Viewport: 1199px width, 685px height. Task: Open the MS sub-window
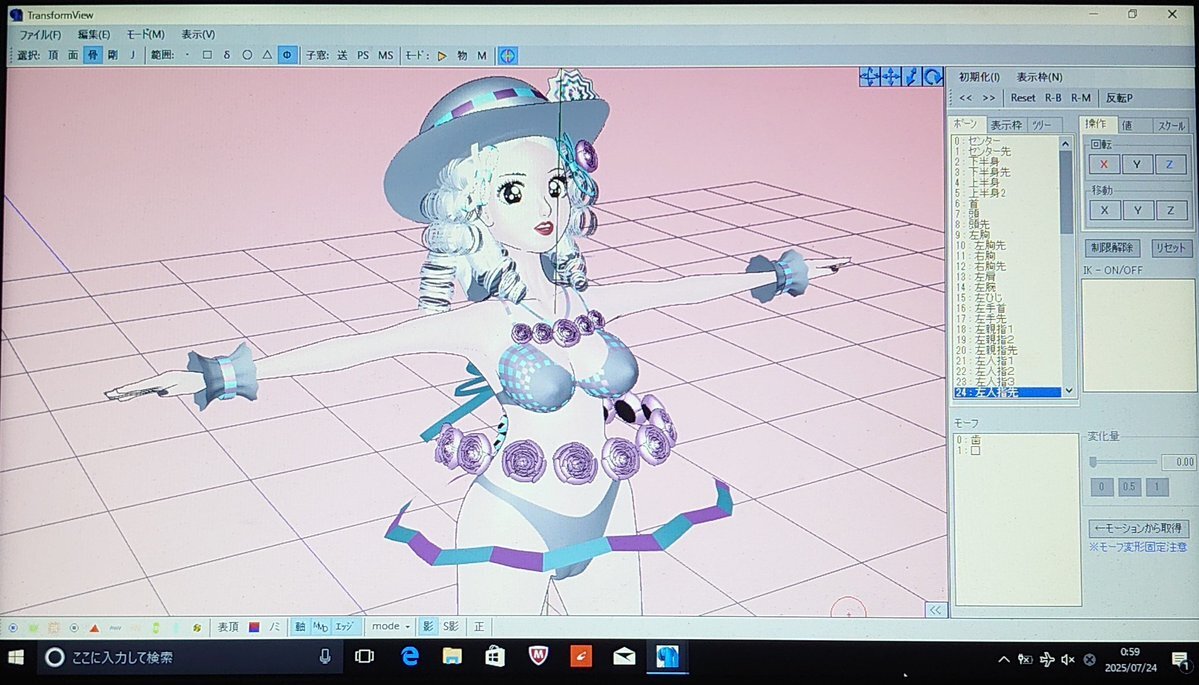pos(385,55)
